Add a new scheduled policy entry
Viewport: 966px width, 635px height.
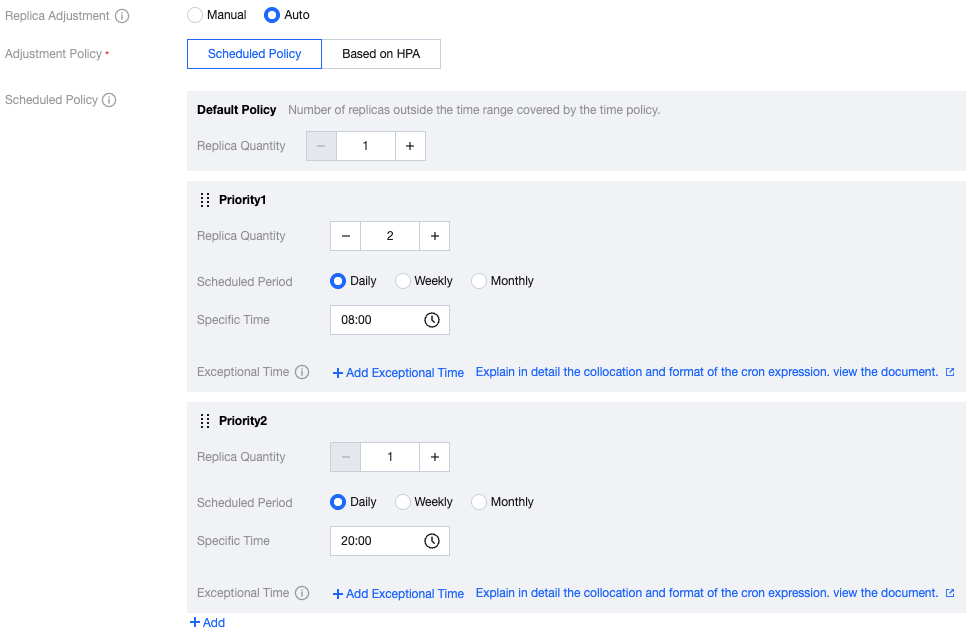tap(207, 623)
